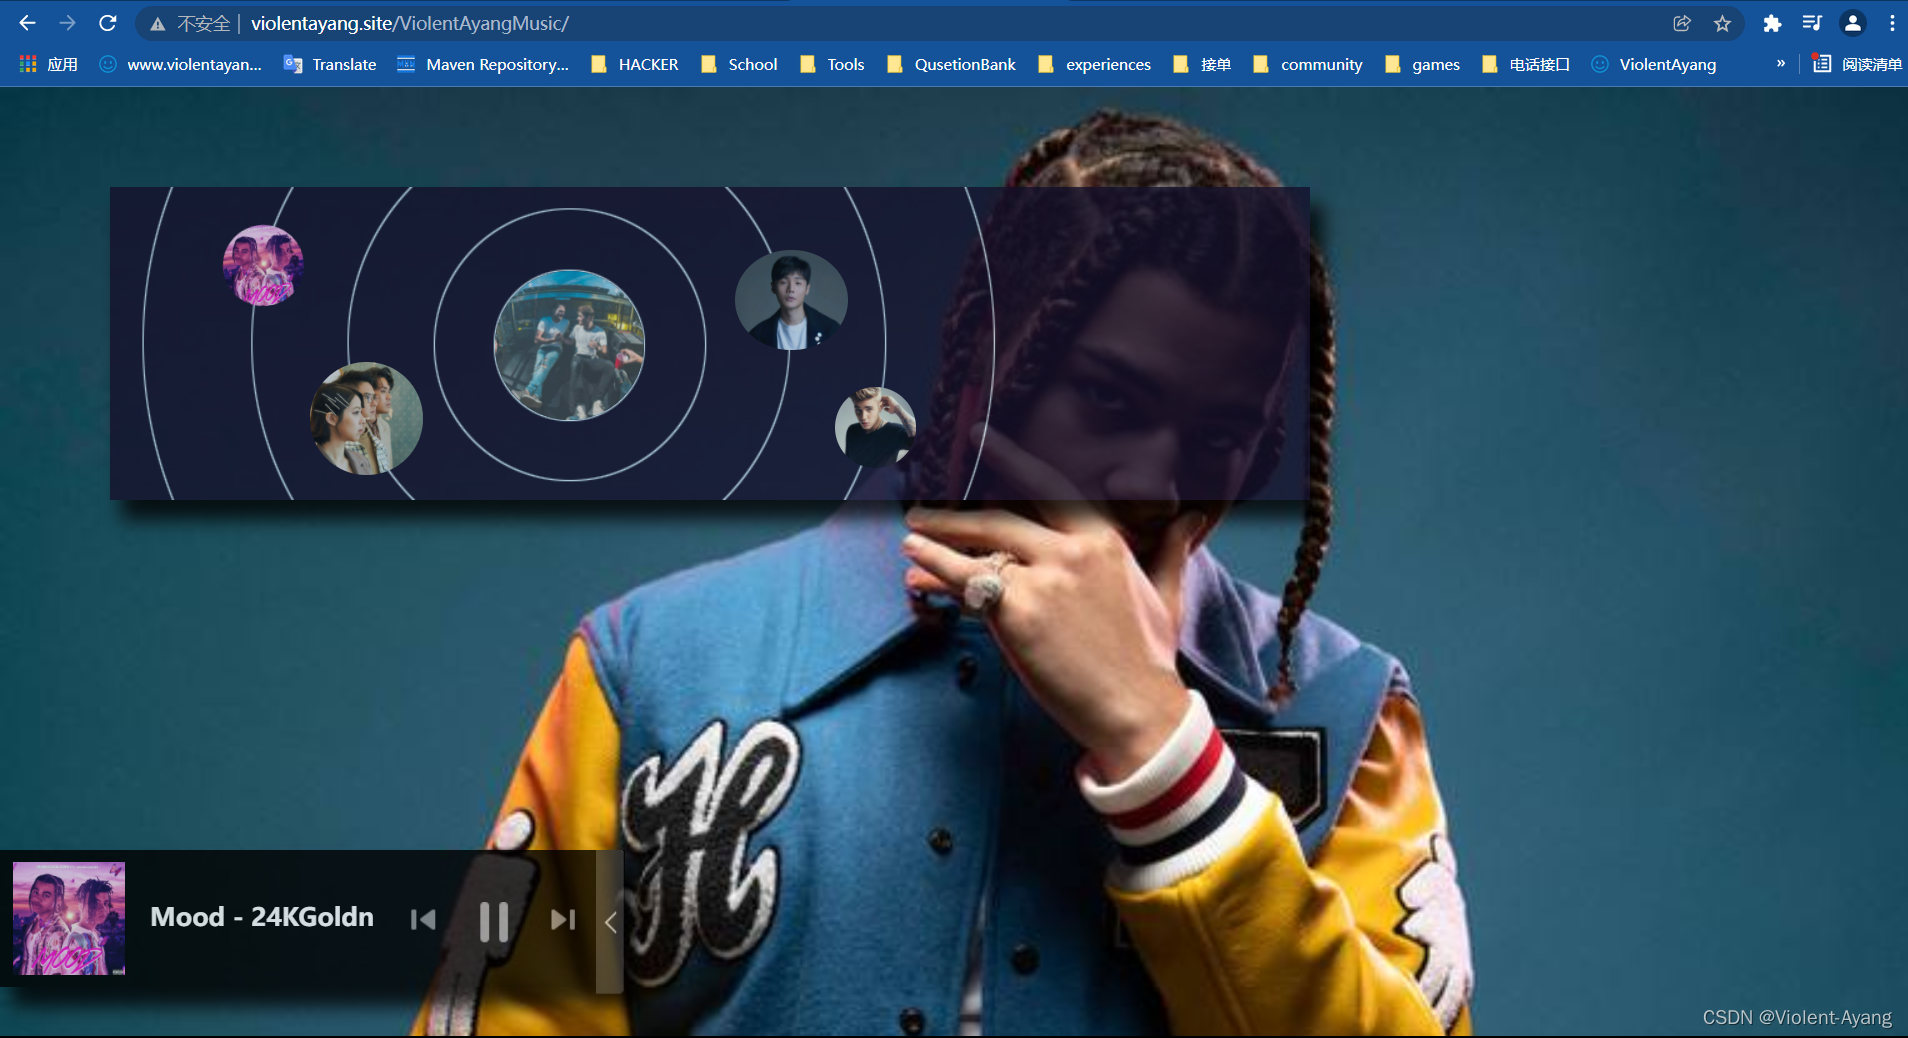This screenshot has width=1908, height=1038.
Task: Select the center car photo circle
Action: (x=570, y=345)
